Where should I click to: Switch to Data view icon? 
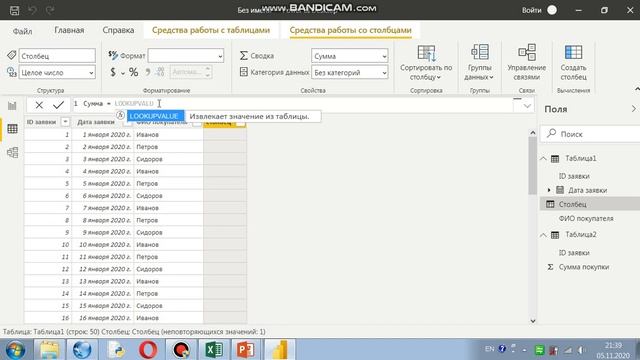tap(12, 129)
